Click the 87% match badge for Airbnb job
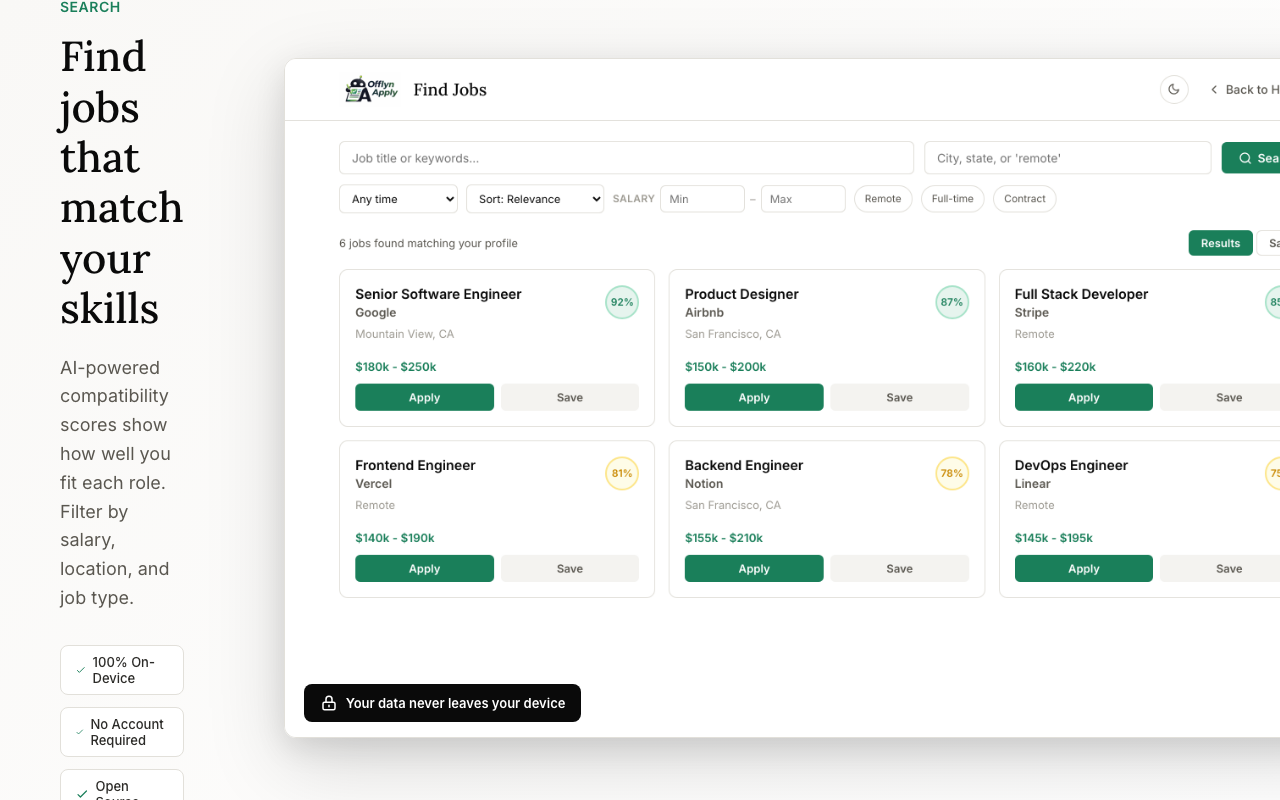This screenshot has width=1280, height=800. coord(952,302)
